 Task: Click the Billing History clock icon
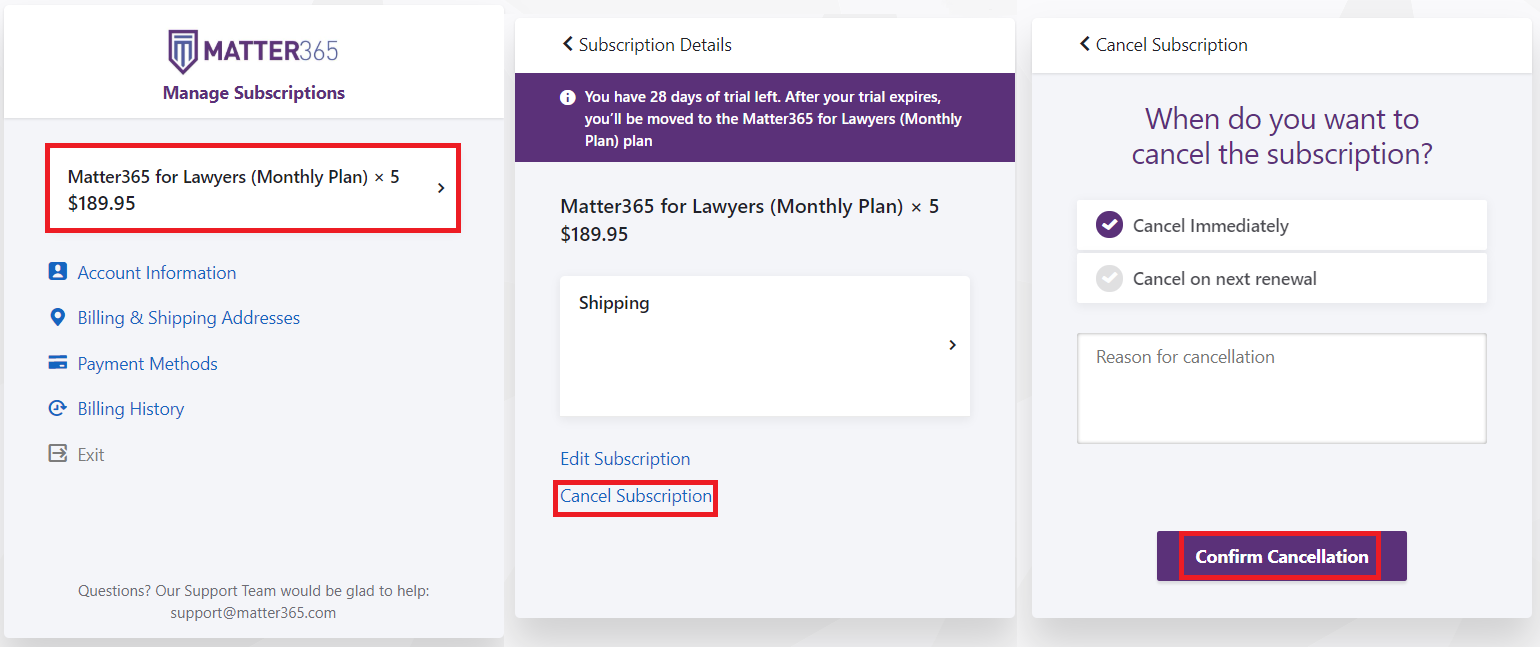(x=57, y=408)
